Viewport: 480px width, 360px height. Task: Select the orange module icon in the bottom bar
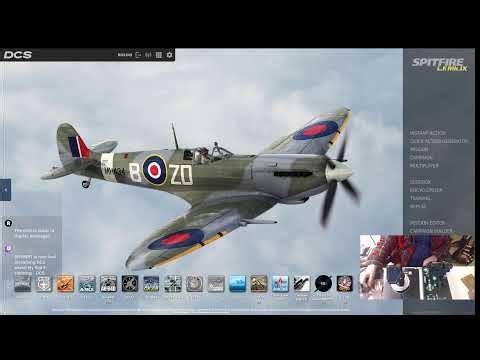click(x=65, y=284)
